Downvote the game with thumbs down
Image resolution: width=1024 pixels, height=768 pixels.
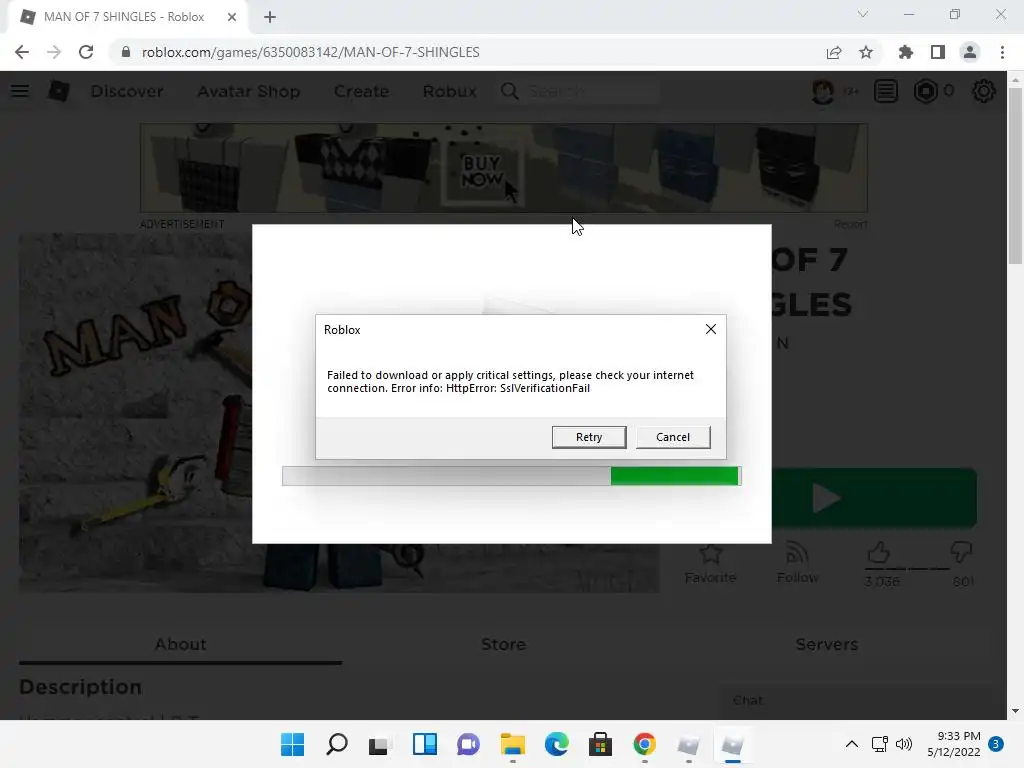[961, 553]
